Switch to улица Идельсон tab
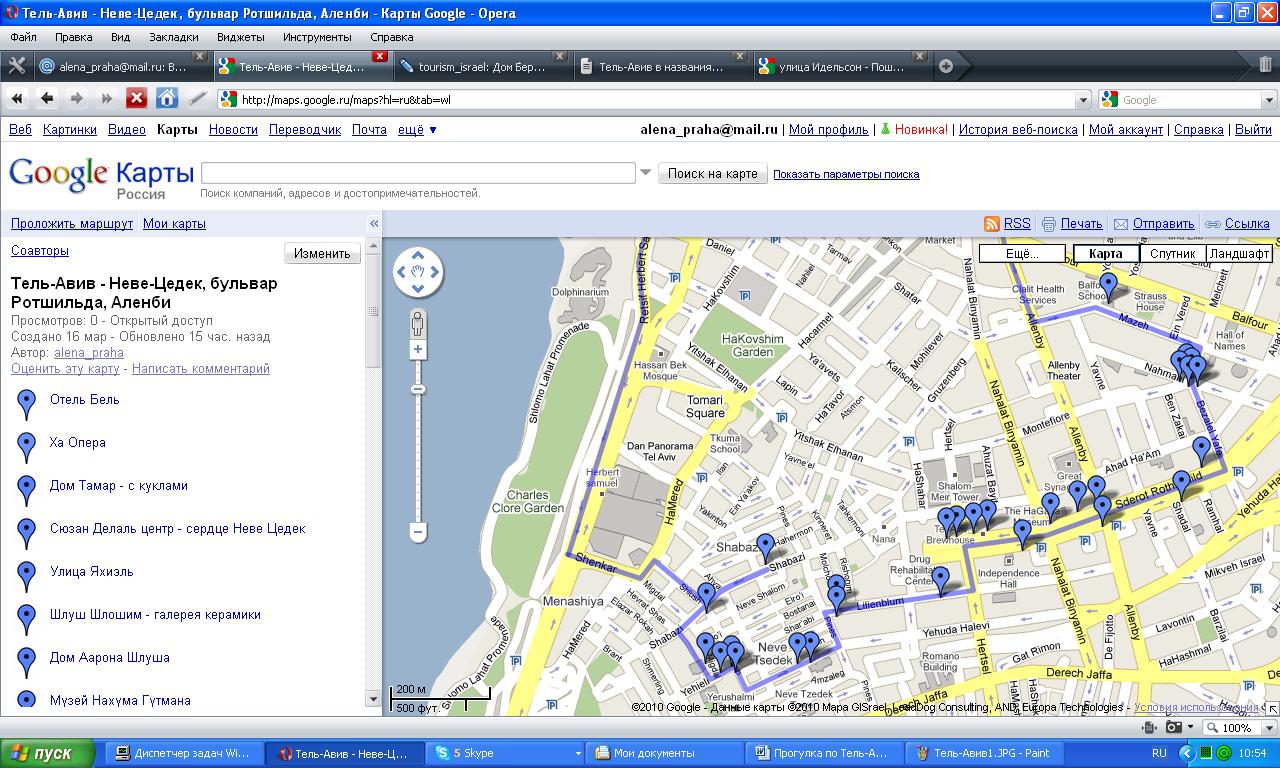The image size is (1280, 768). (x=841, y=67)
